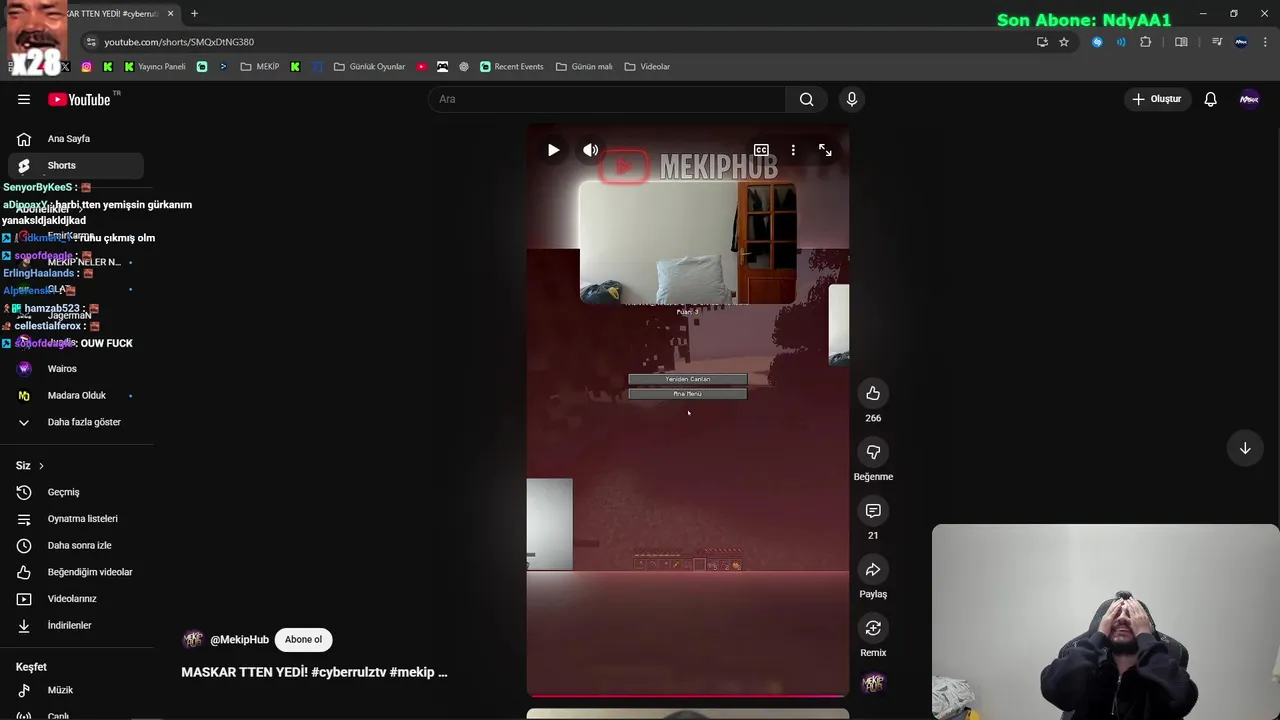The width and height of the screenshot is (1280, 720).
Task: Open the Recent Events bookmark
Action: pyautogui.click(x=512, y=67)
